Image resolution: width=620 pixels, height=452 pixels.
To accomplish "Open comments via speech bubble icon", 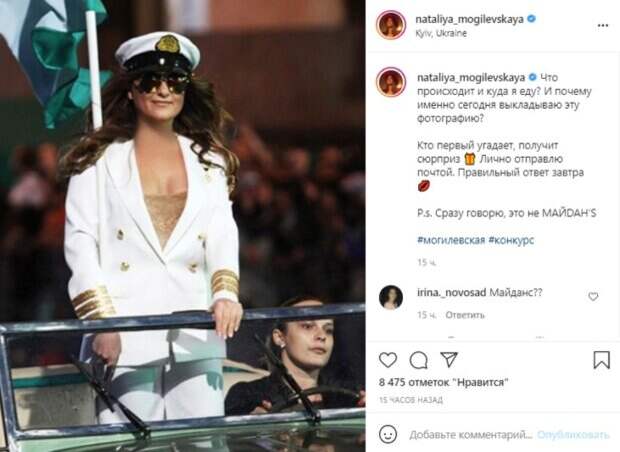I will point(418,360).
